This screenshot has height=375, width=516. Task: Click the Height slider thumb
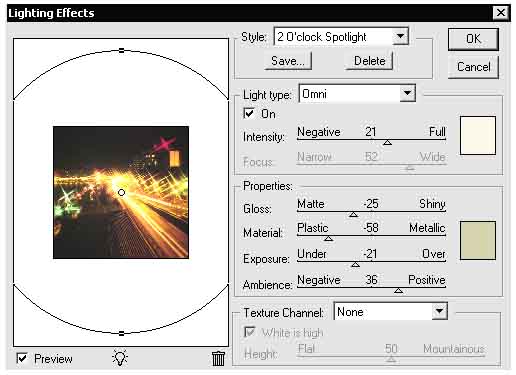(x=391, y=359)
